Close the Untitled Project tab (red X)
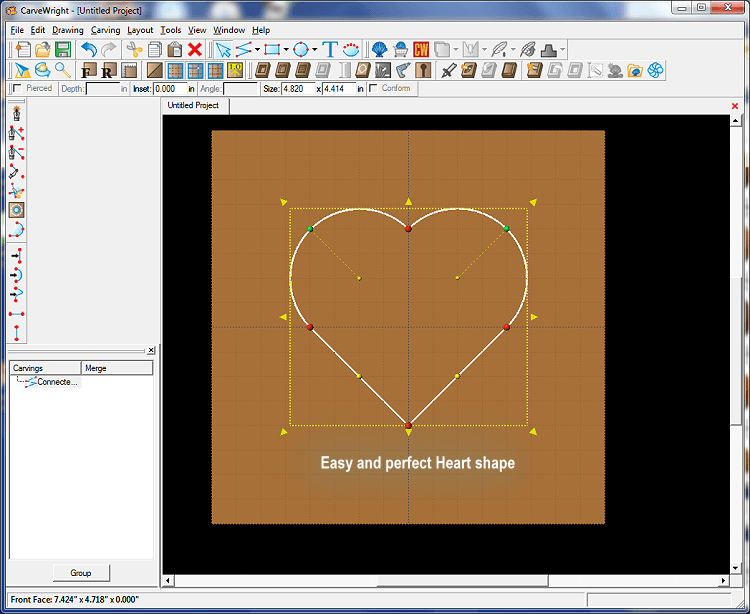This screenshot has width=750, height=614. coord(735,106)
